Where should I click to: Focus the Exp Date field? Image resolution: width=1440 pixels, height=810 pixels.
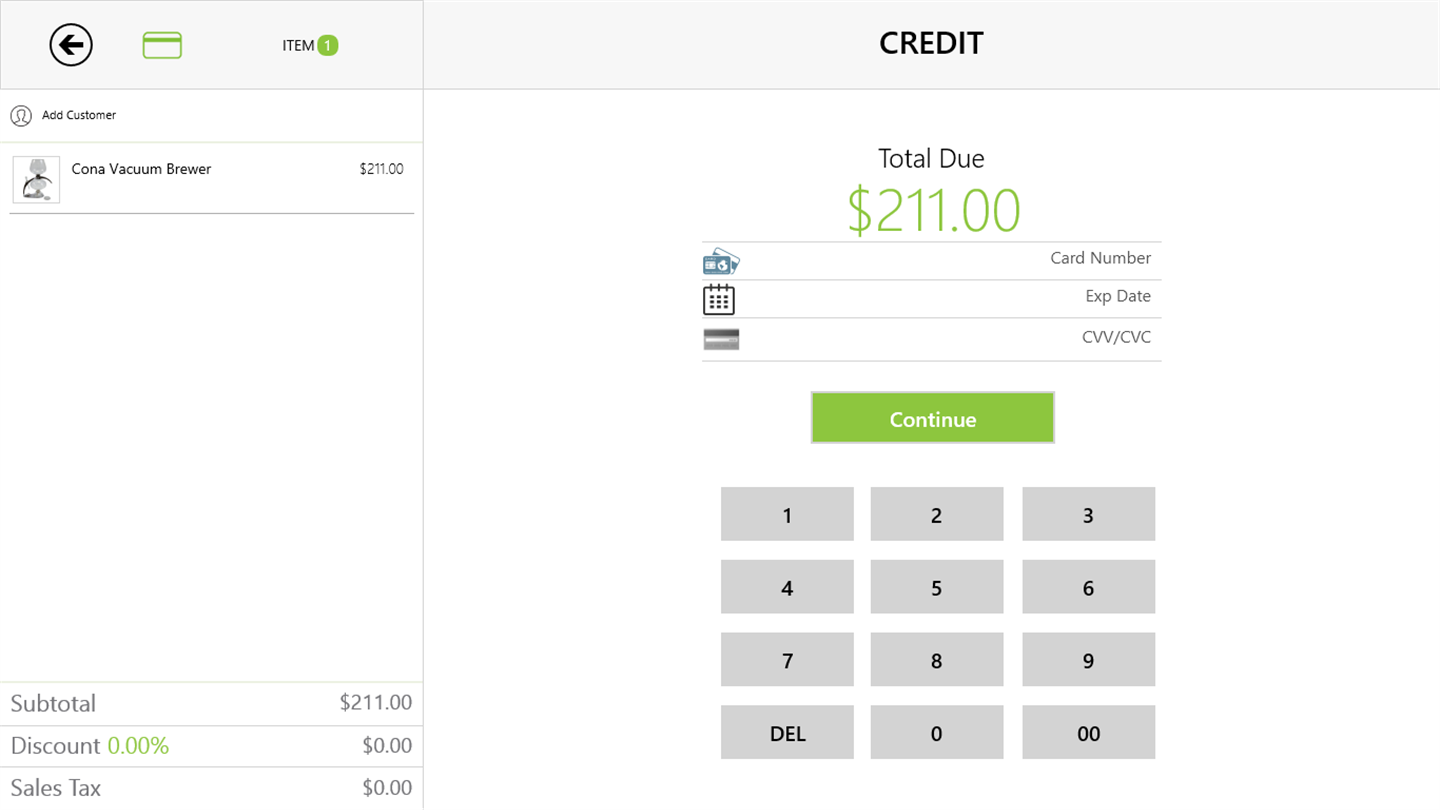coord(950,297)
